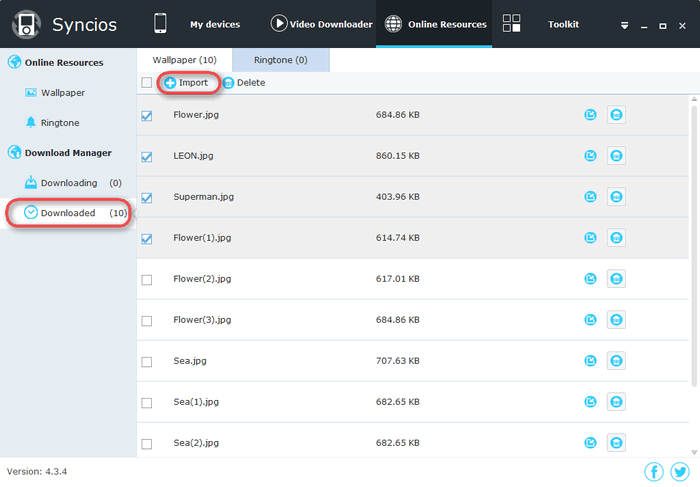Click export icon for Sea(1).jpg
This screenshot has height=487, width=700.
[590, 402]
